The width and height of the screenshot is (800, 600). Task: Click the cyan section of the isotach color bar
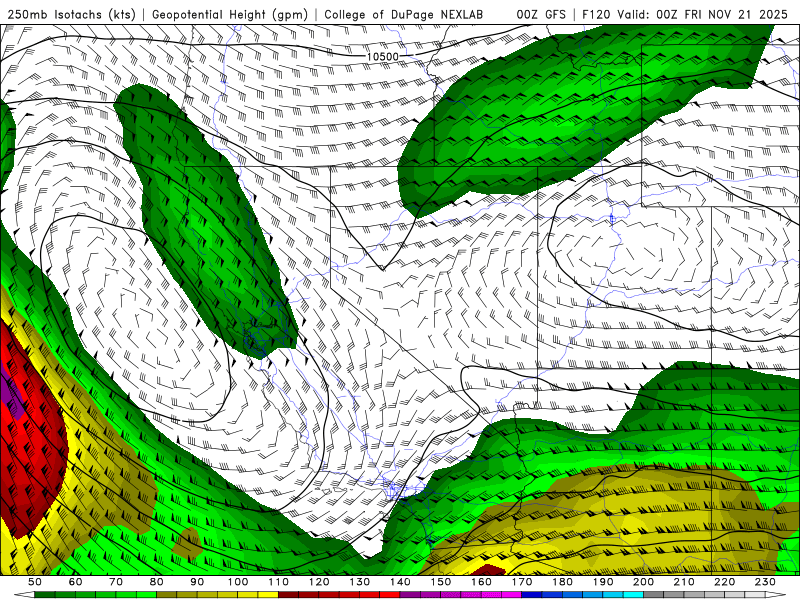(633, 595)
